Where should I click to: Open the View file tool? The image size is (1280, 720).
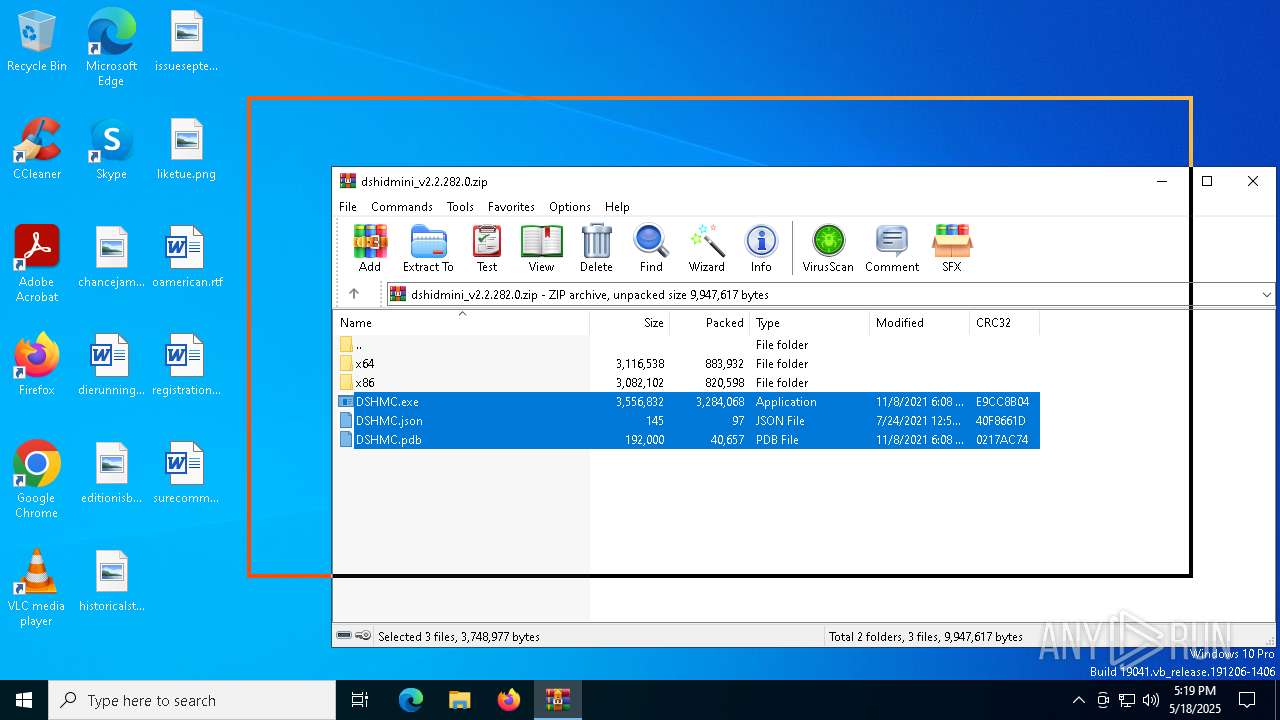(541, 248)
